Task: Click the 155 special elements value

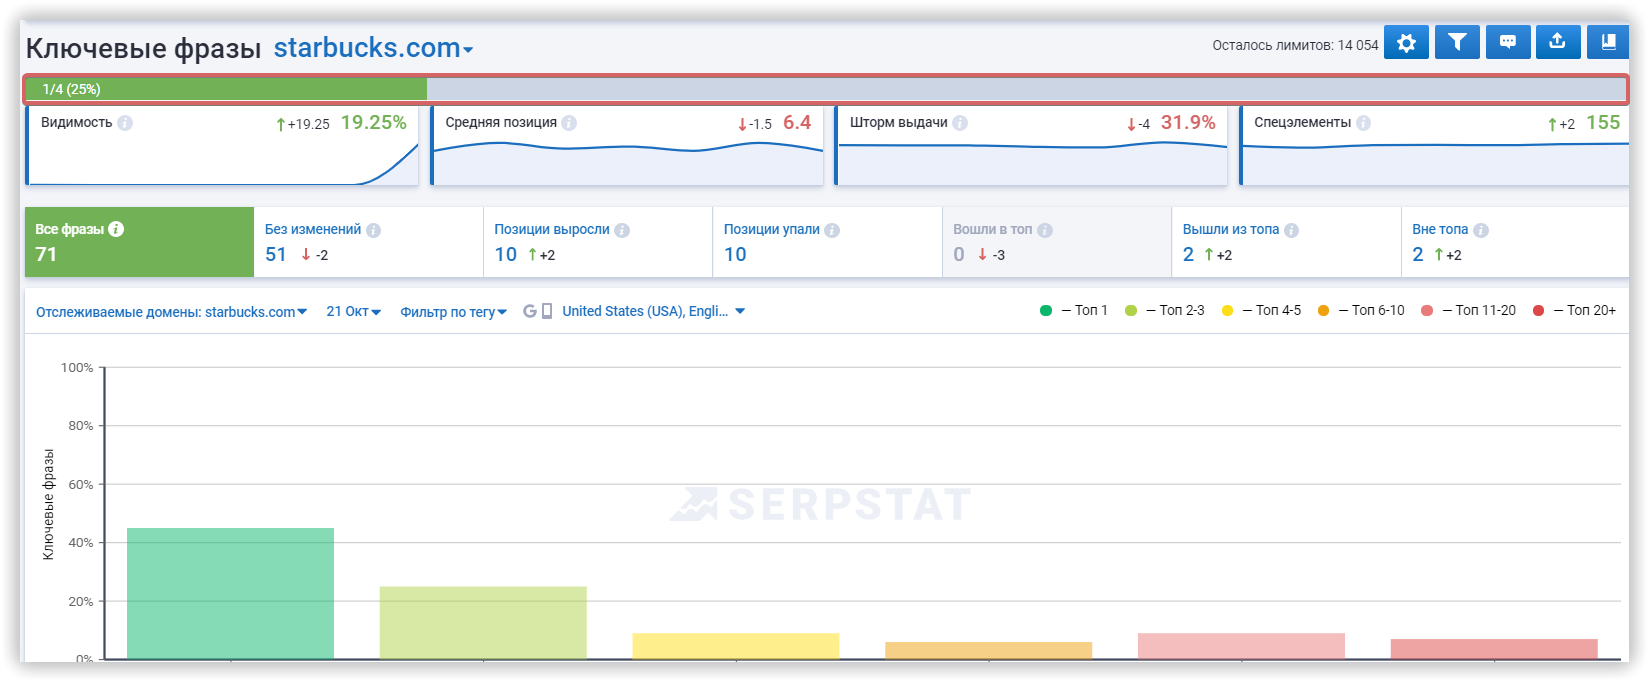Action: tap(1603, 122)
